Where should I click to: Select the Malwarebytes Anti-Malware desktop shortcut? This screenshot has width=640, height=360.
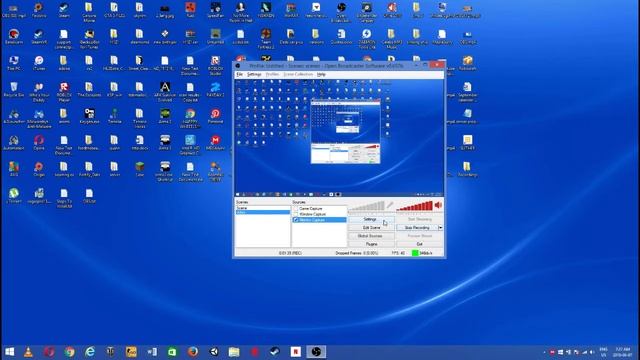(39, 118)
